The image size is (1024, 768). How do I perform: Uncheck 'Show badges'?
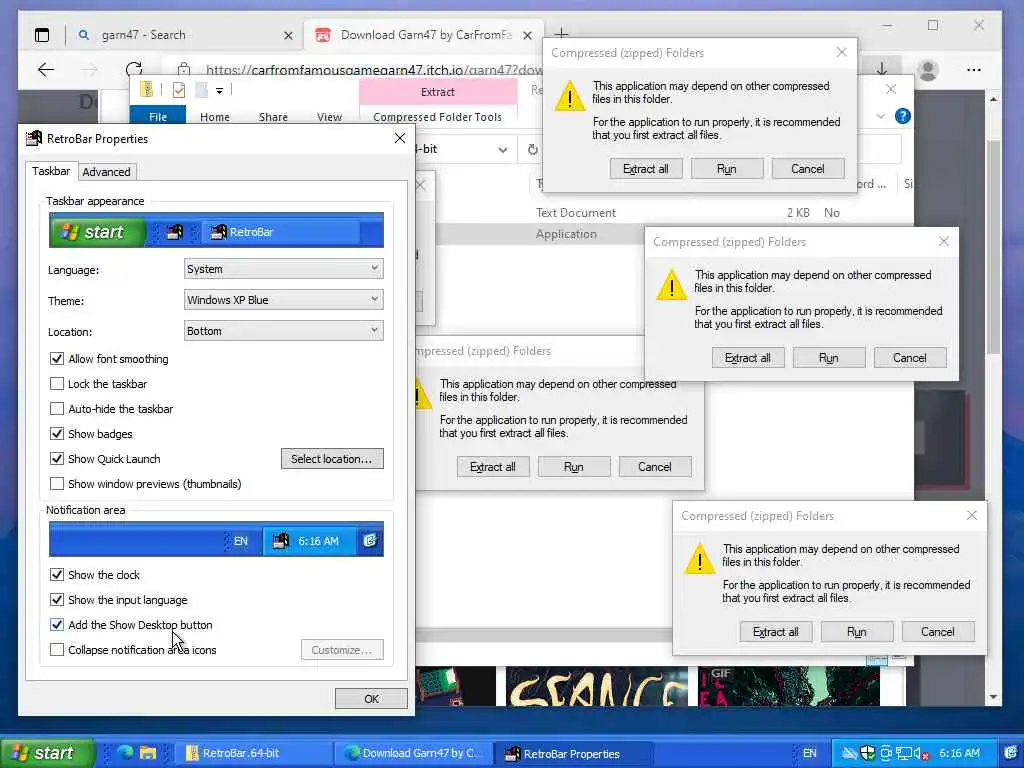coord(57,434)
